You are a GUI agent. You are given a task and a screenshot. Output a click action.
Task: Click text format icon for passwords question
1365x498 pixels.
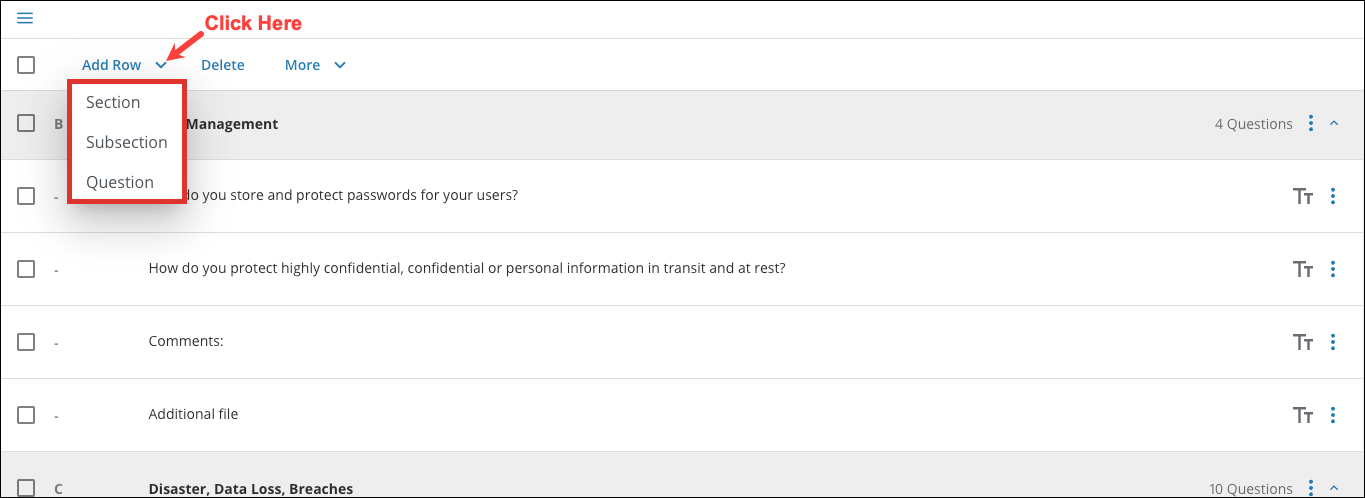(x=1302, y=196)
